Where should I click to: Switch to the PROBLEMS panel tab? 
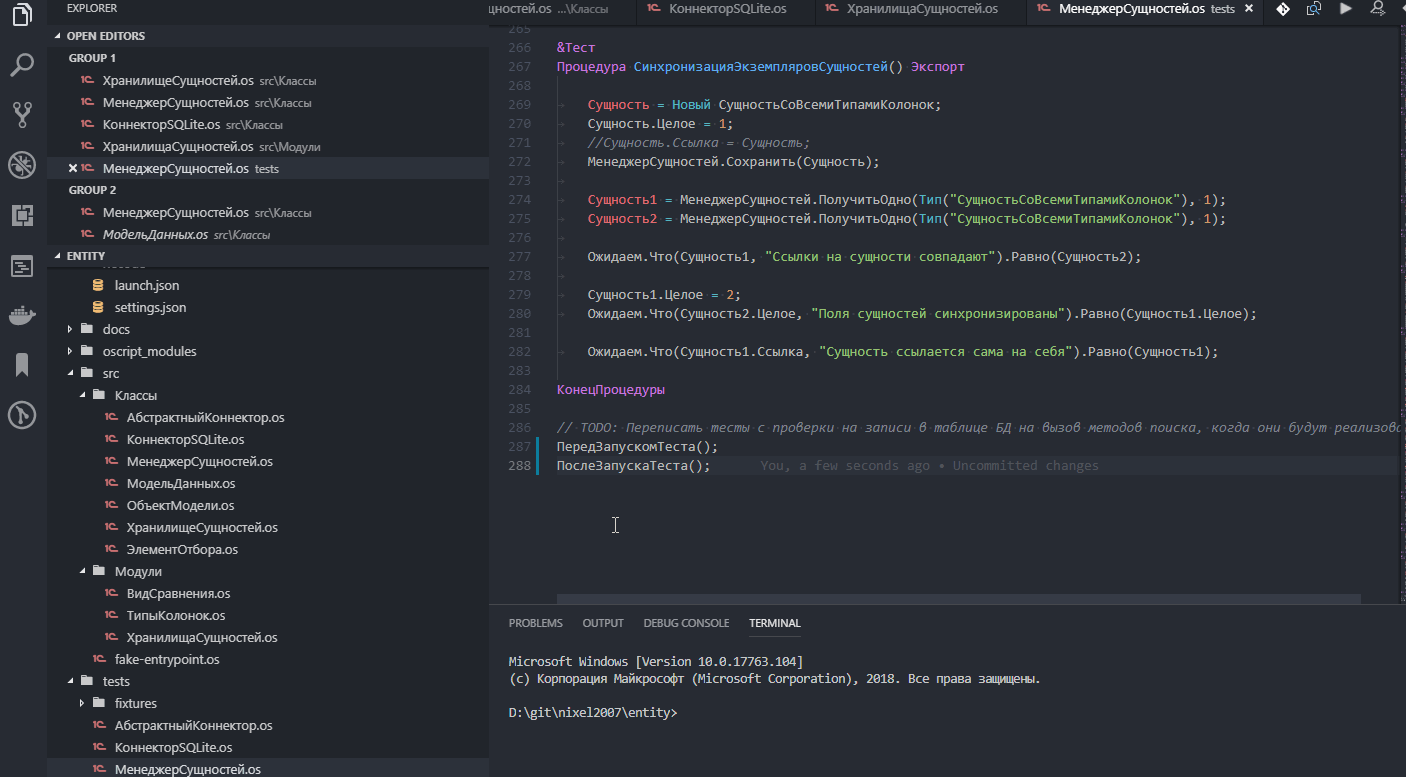[x=535, y=622]
